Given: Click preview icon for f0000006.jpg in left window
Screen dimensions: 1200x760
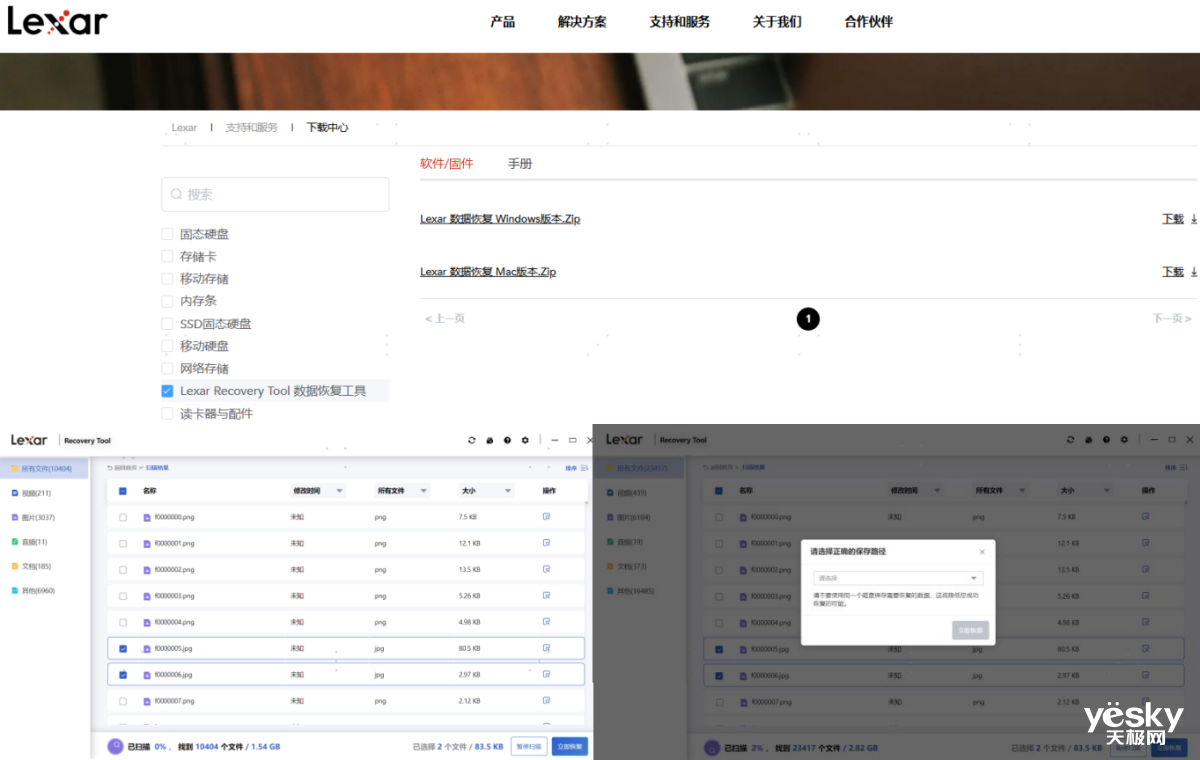Looking at the screenshot, I should [547, 674].
